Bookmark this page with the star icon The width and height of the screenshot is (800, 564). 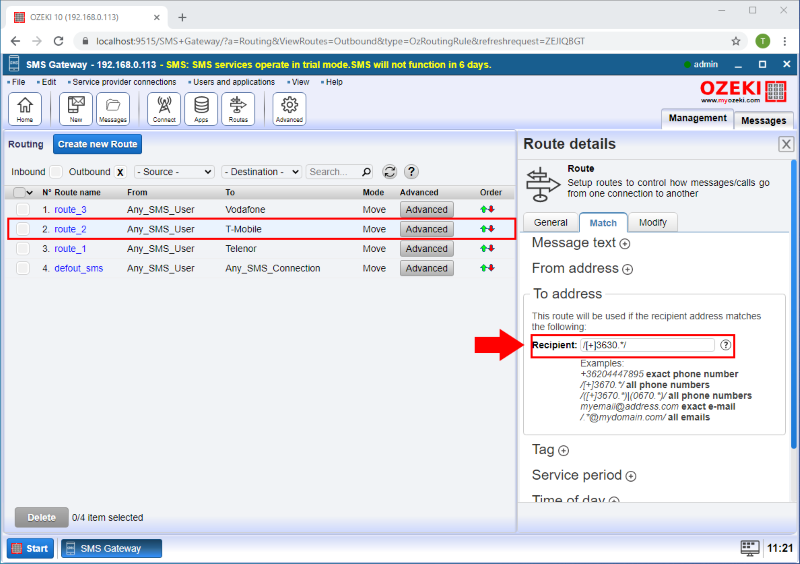click(x=735, y=41)
